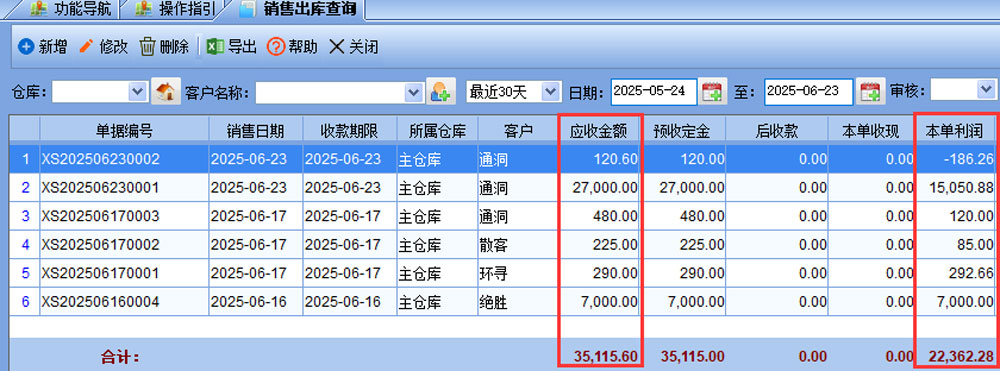This screenshot has height=371, width=1000.
Task: Open start date calendar picker icon
Action: coord(711,92)
